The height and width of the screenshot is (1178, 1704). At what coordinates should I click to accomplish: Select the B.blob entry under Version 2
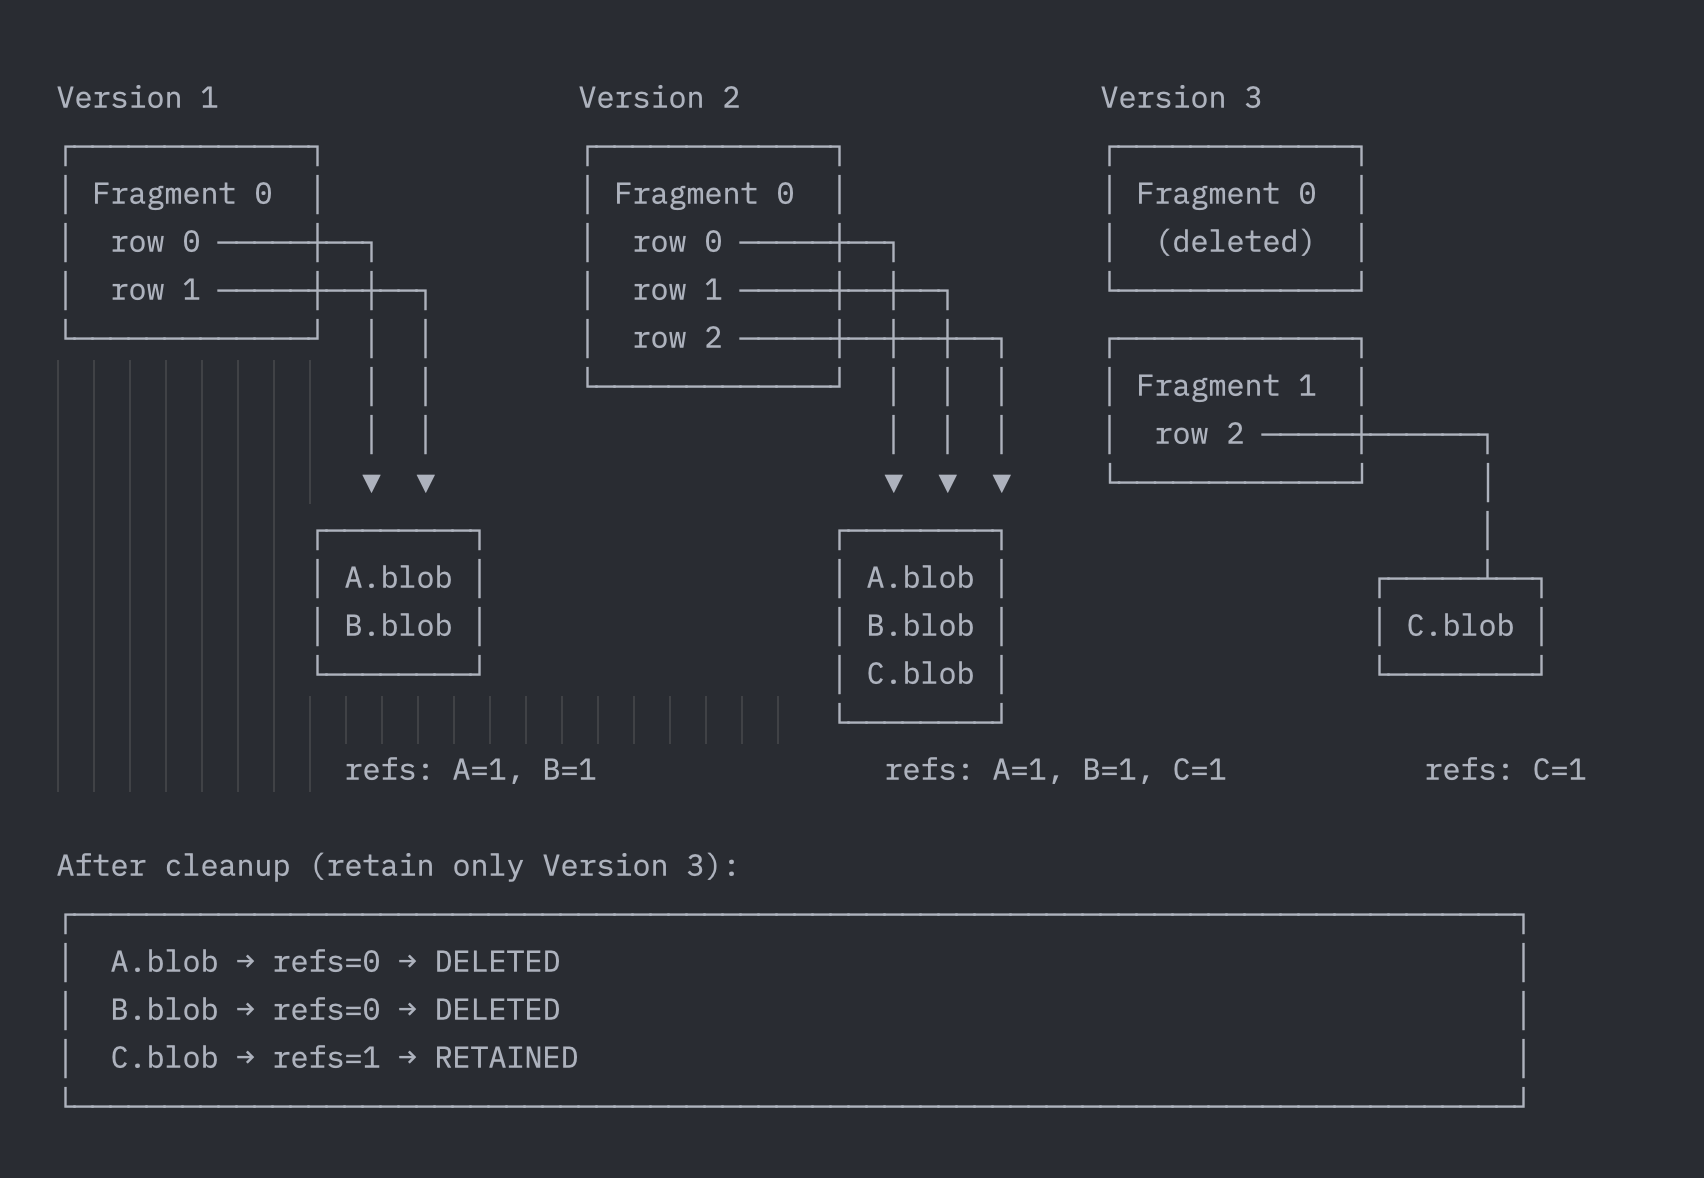point(919,625)
